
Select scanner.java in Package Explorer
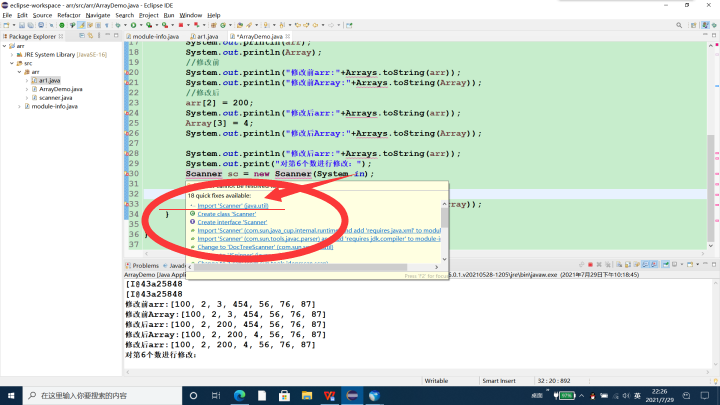point(53,98)
